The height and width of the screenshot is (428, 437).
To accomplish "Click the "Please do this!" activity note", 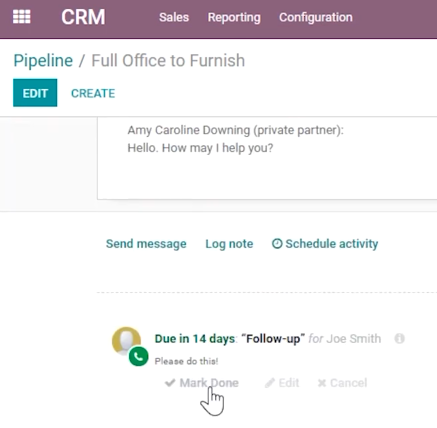I will [x=186, y=361].
